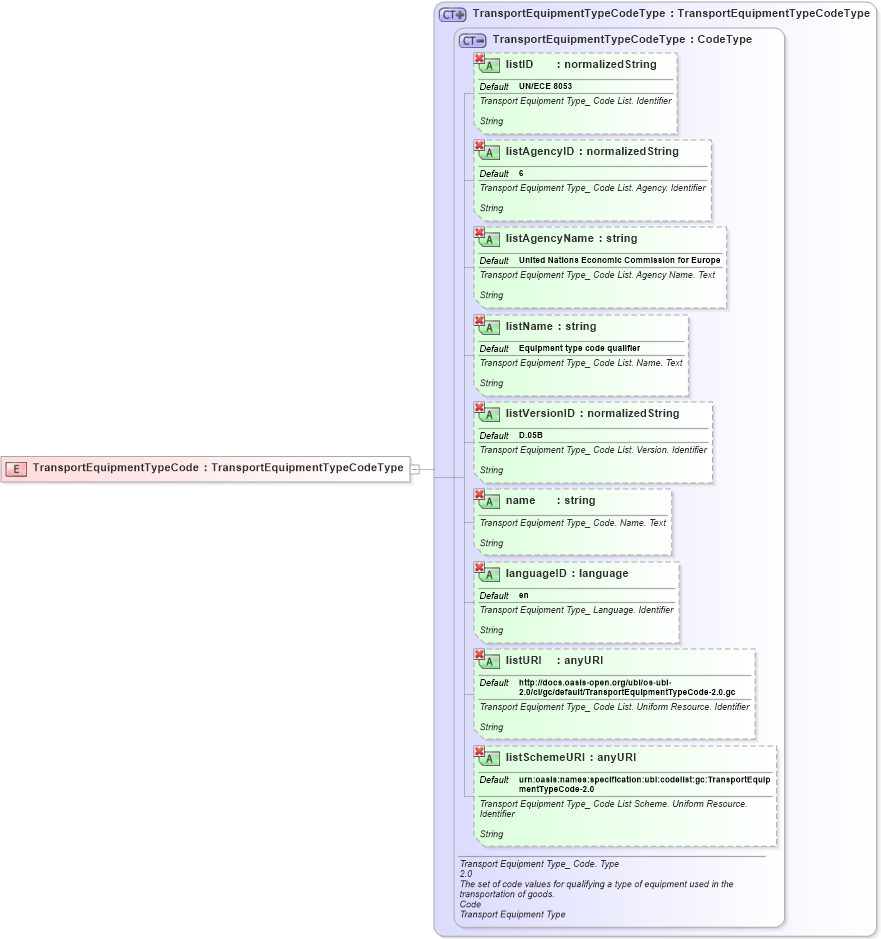Viewport: 881px width, 939px height.
Task: Toggle the red prohibited marker on listID
Action: coord(479,57)
